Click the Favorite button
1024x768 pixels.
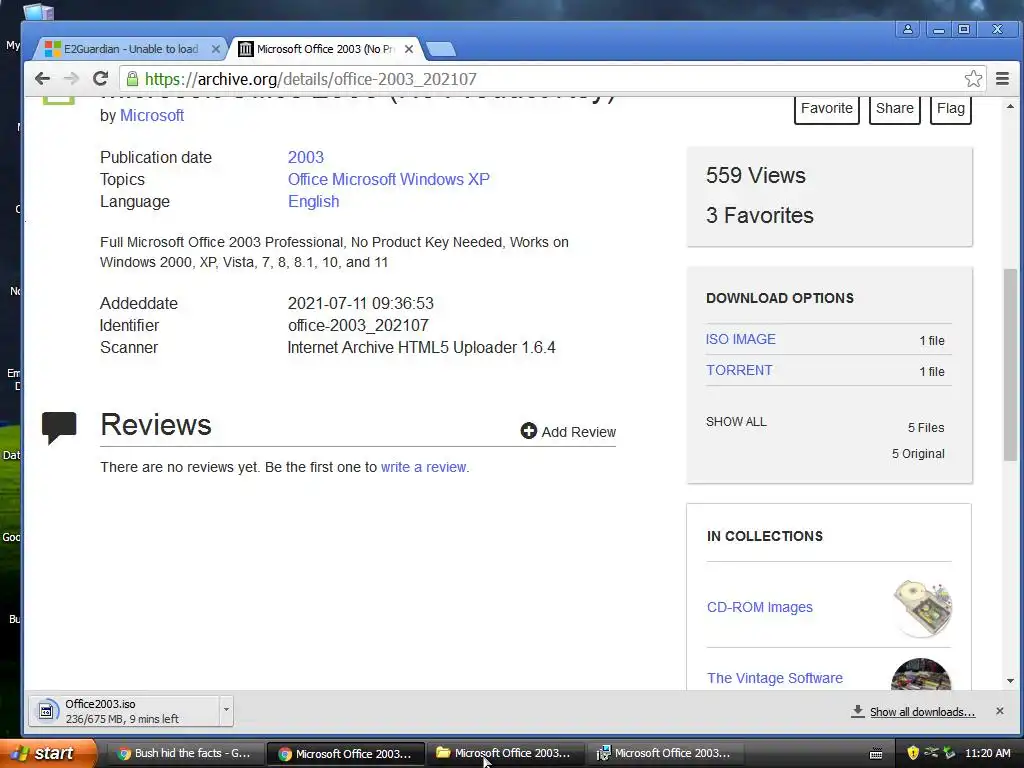coord(827,108)
